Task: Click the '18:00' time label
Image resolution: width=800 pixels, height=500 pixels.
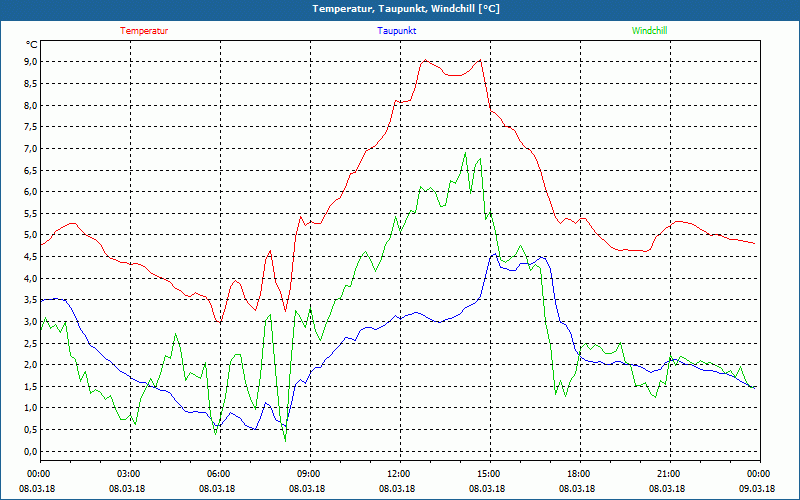Action: (x=580, y=474)
